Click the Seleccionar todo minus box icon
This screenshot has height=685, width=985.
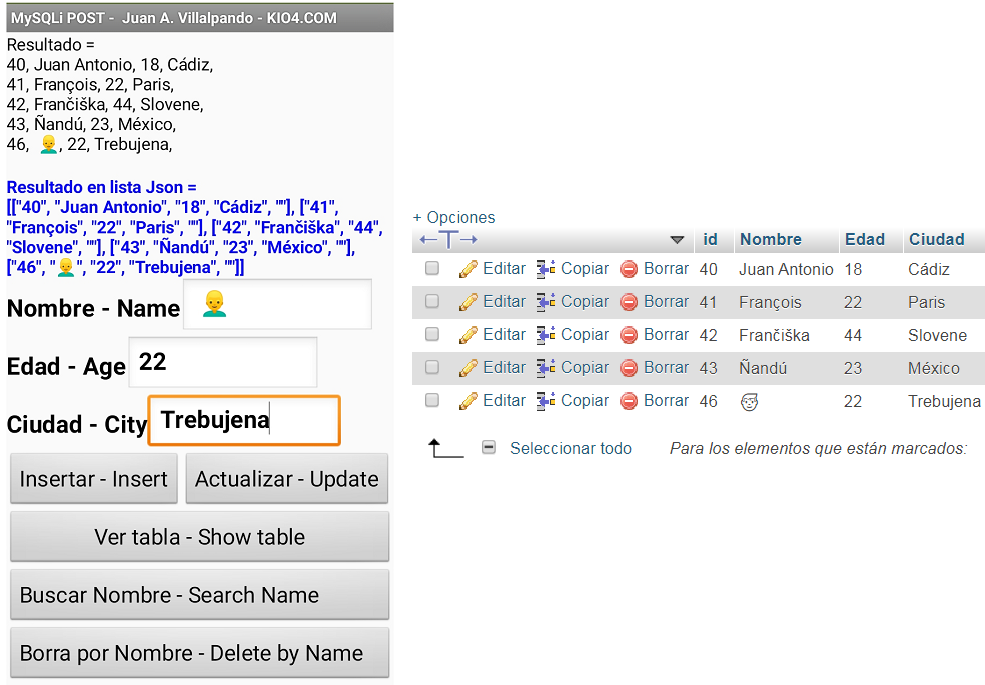(x=489, y=448)
